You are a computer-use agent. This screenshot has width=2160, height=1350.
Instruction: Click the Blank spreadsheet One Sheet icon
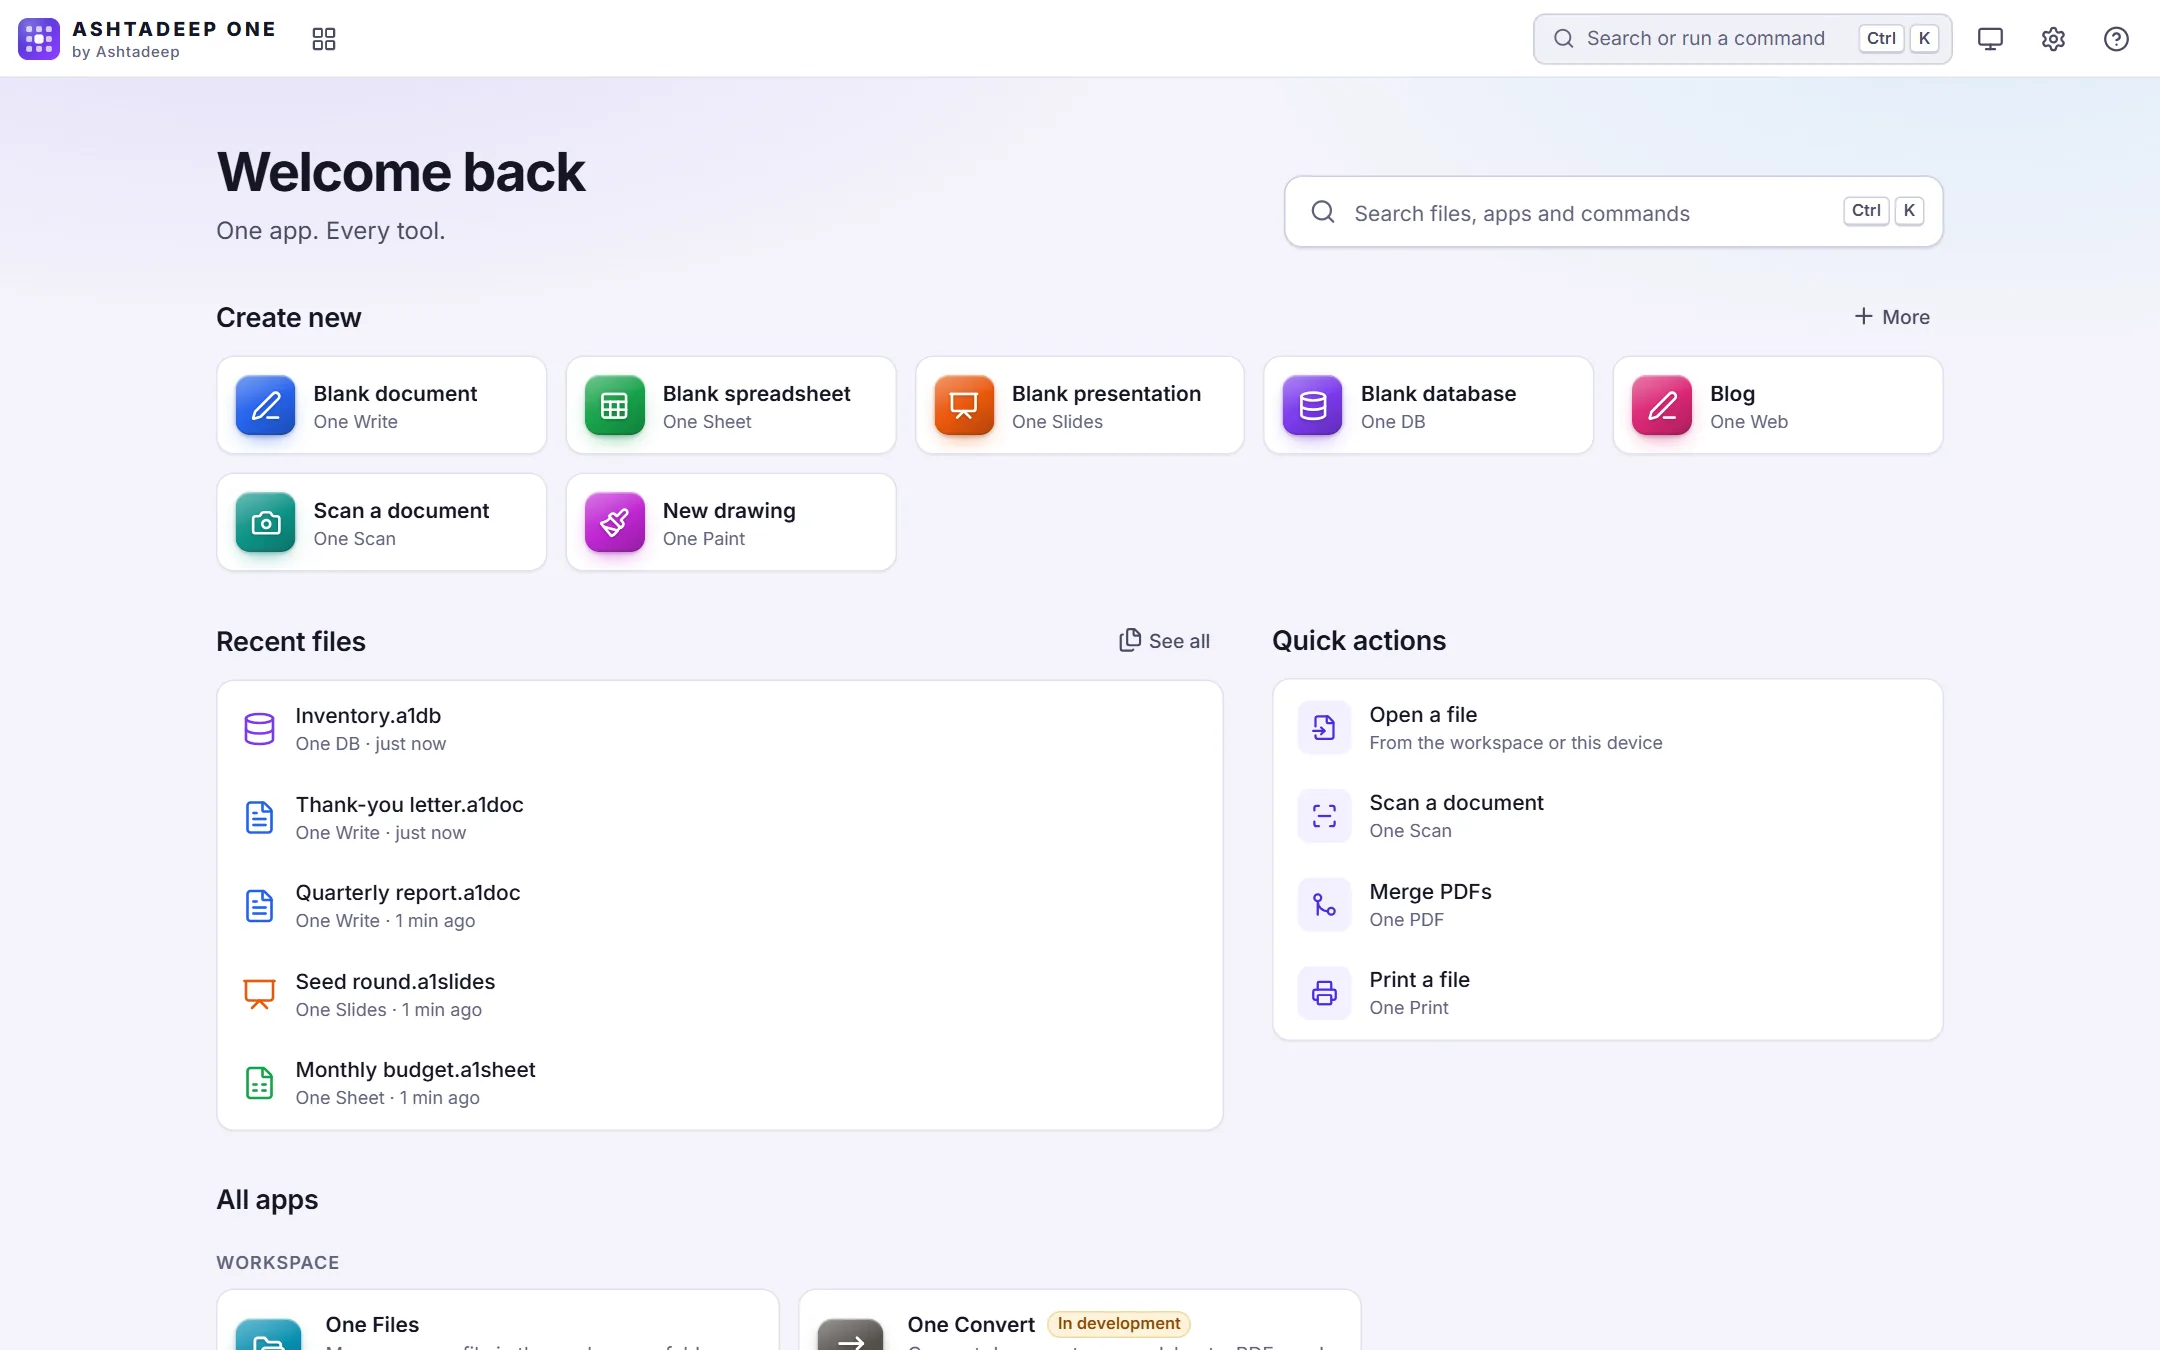click(x=614, y=406)
